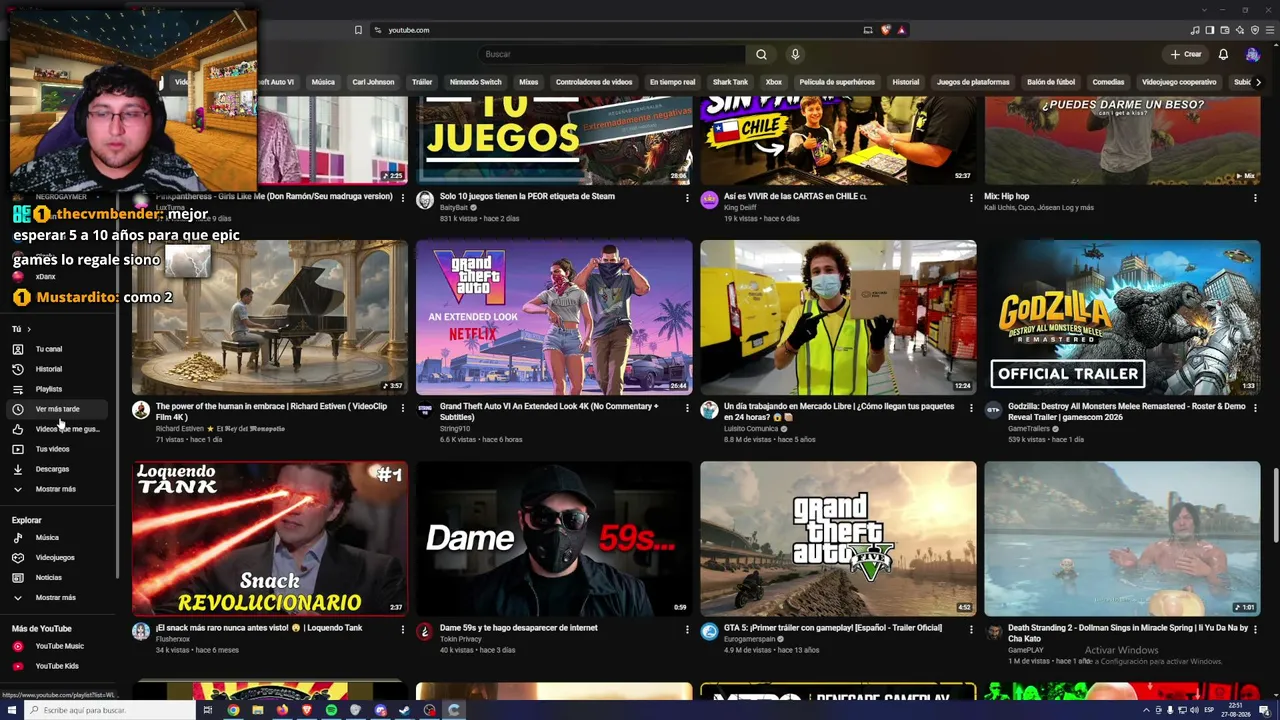Open Historial in the sidebar
This screenshot has height=720, width=1280.
(55, 369)
